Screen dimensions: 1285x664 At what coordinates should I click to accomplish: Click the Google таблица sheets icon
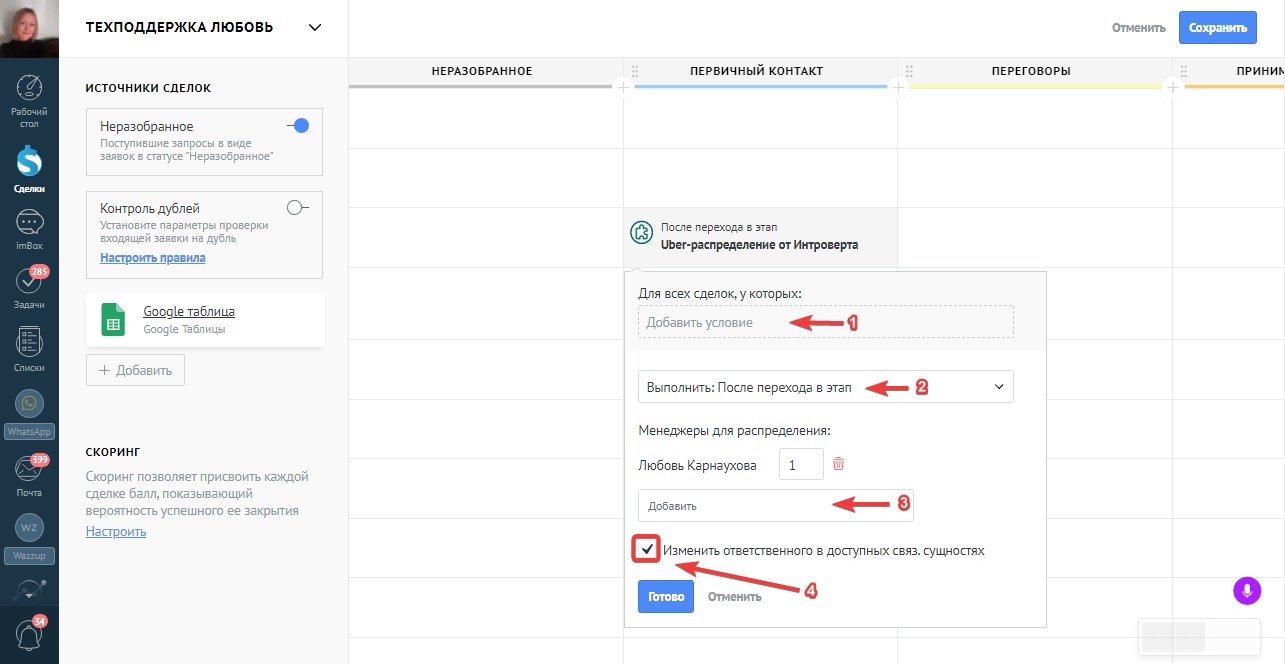(113, 320)
